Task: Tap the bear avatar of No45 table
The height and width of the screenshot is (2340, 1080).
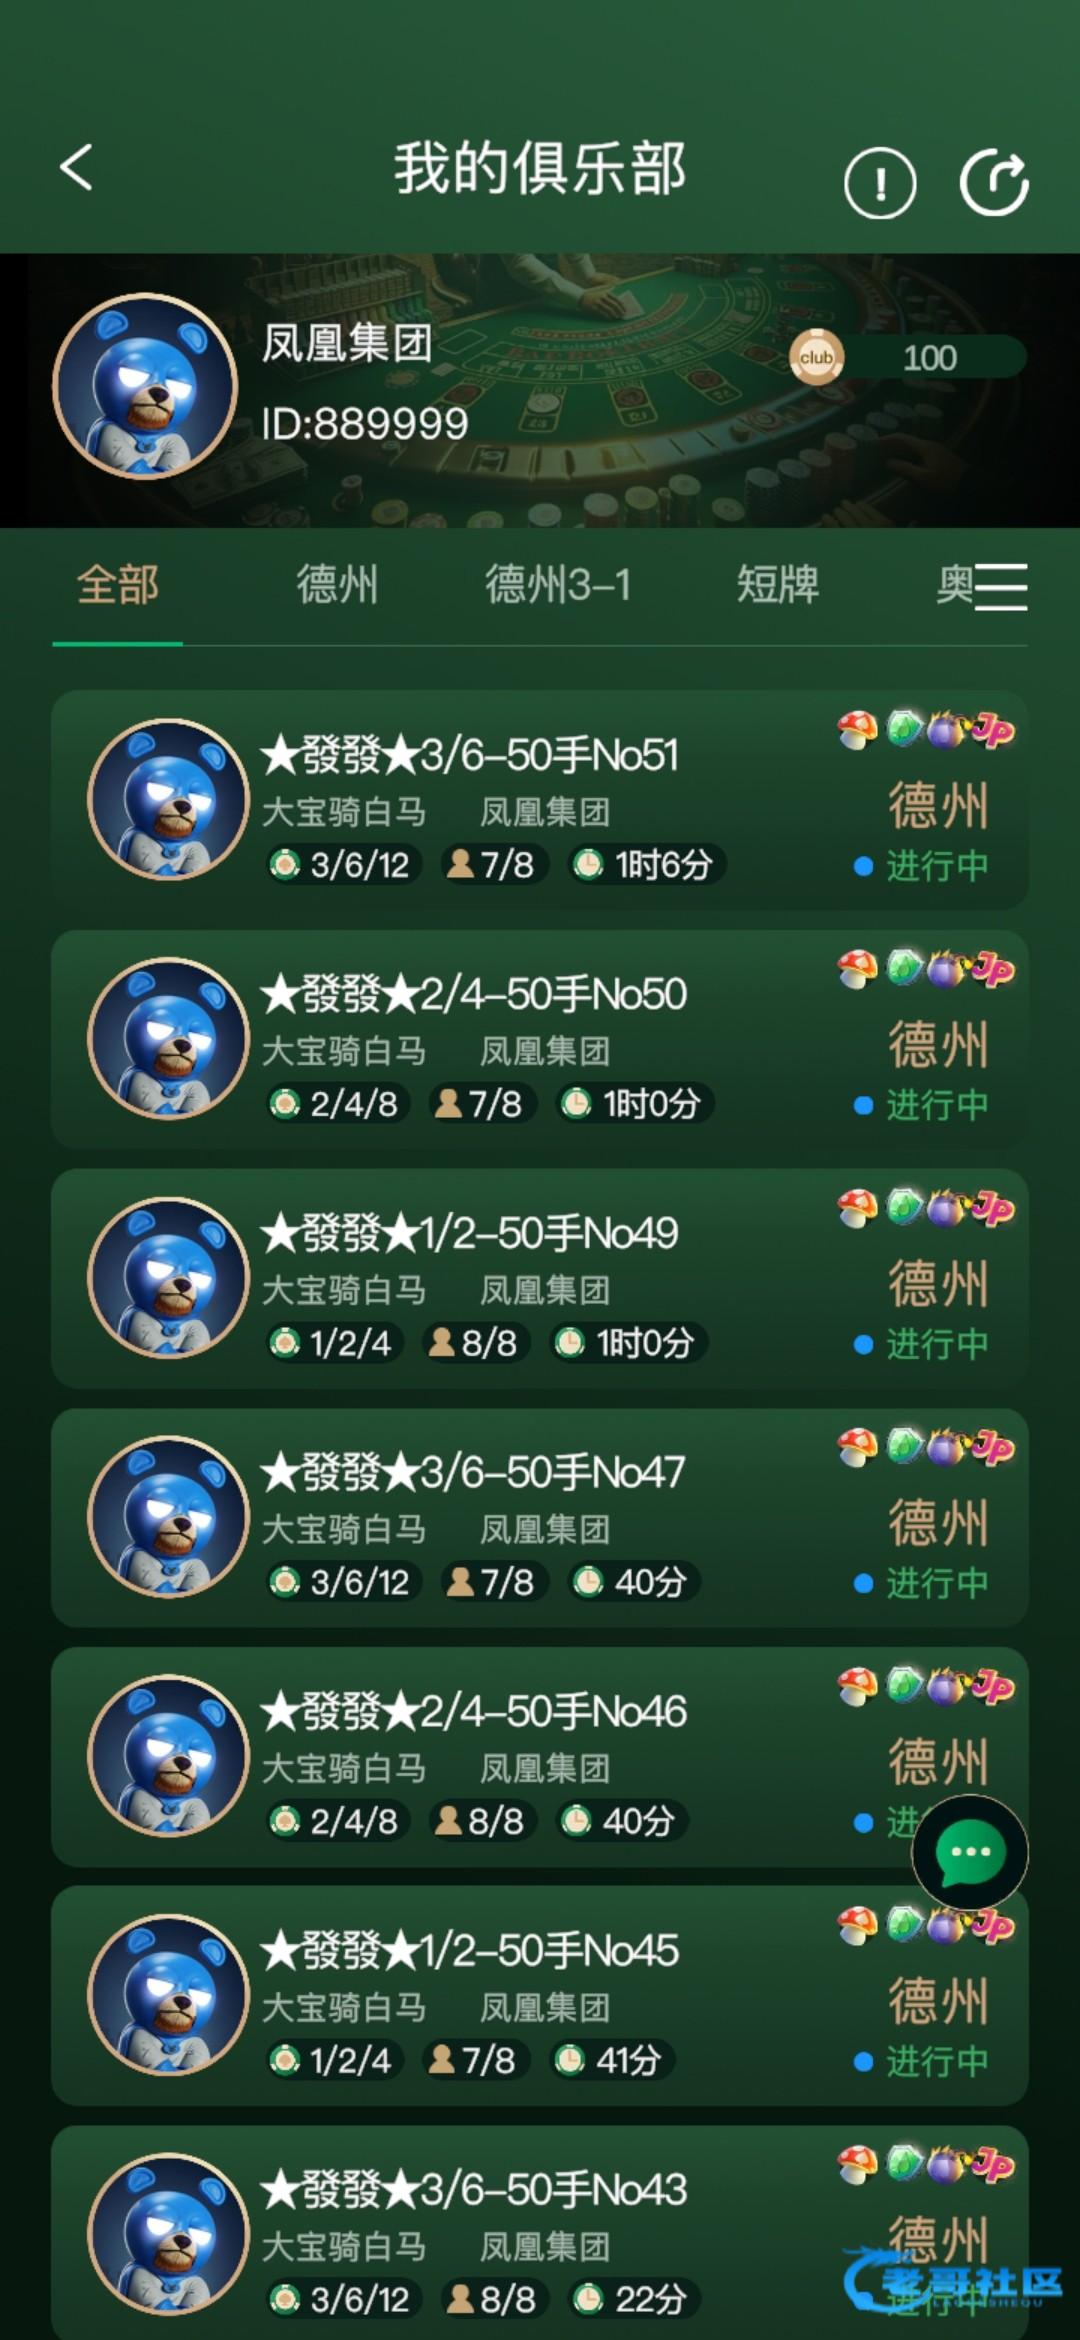Action: click(168, 1995)
